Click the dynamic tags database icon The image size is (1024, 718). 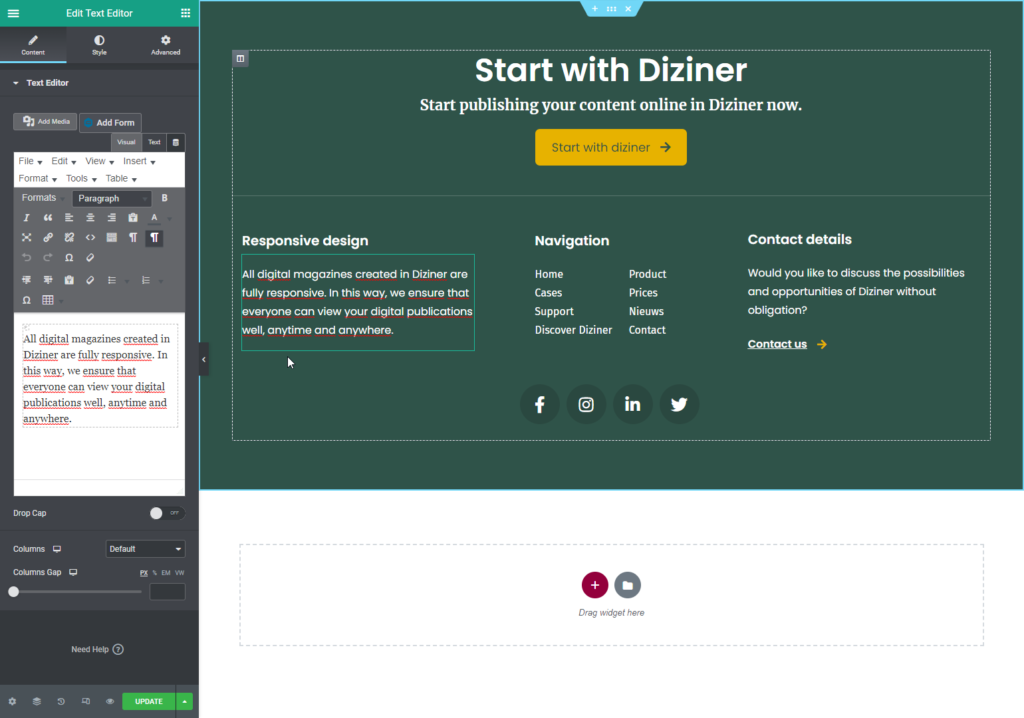(x=176, y=143)
